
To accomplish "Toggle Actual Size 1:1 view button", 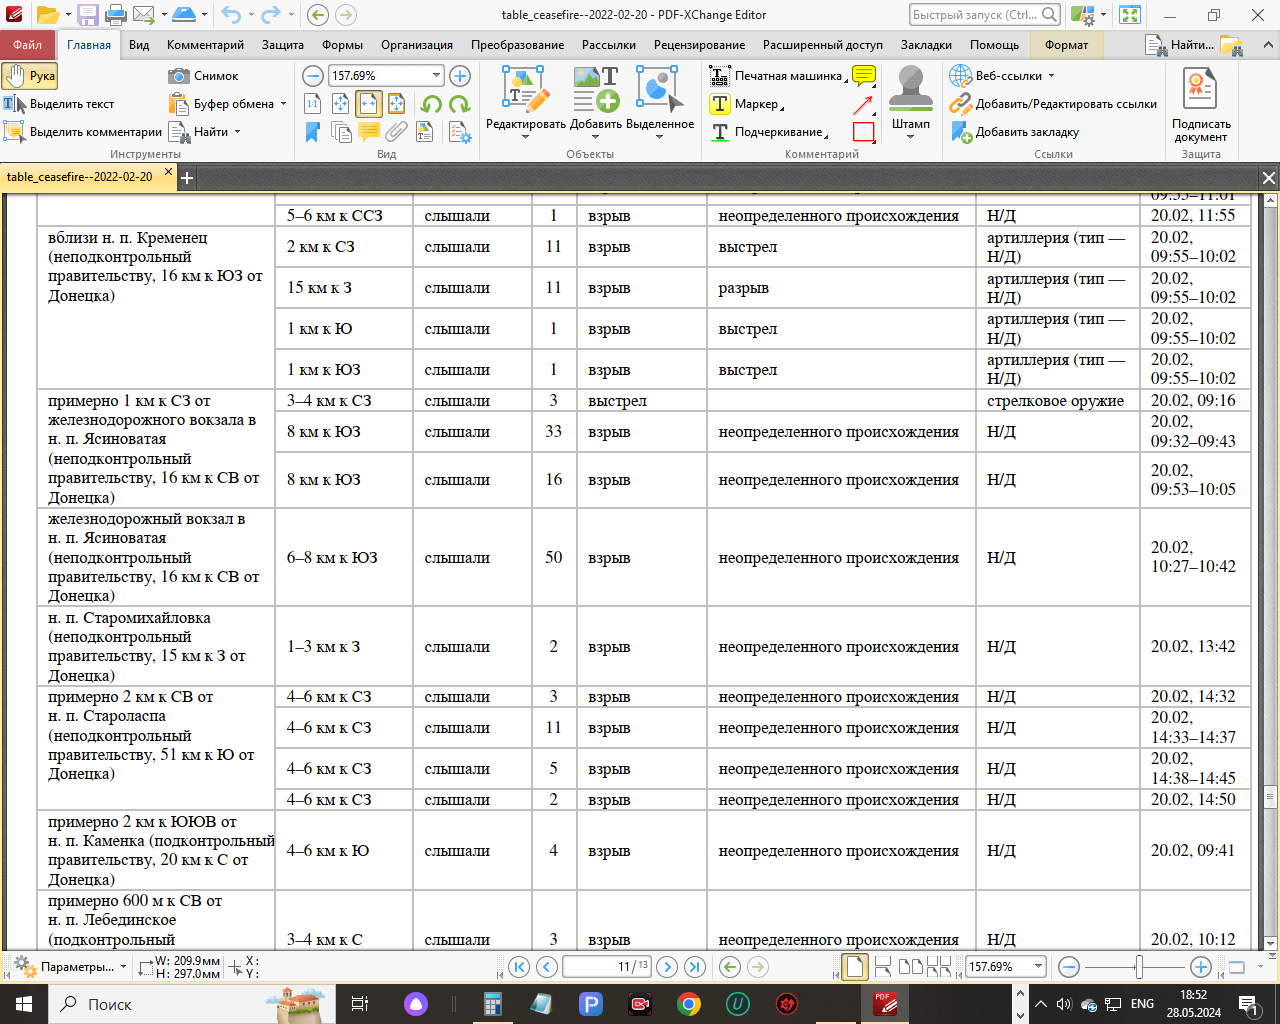I will 313,104.
